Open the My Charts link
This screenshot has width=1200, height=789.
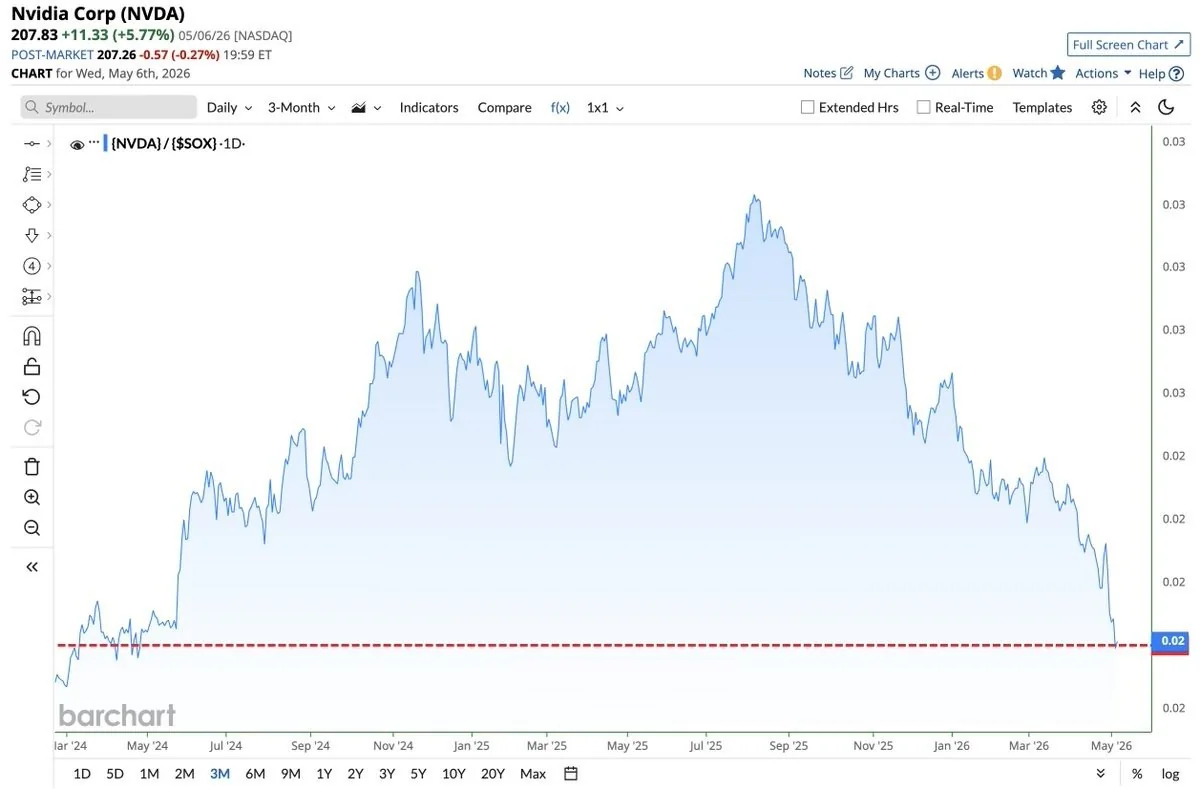(x=891, y=73)
